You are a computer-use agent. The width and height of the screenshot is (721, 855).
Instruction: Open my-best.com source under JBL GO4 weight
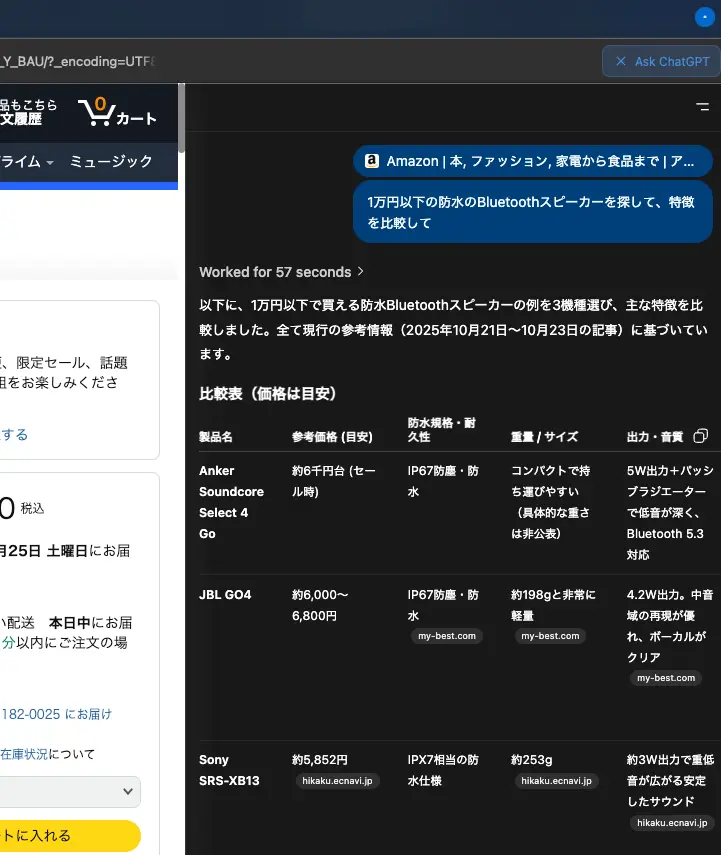click(549, 636)
